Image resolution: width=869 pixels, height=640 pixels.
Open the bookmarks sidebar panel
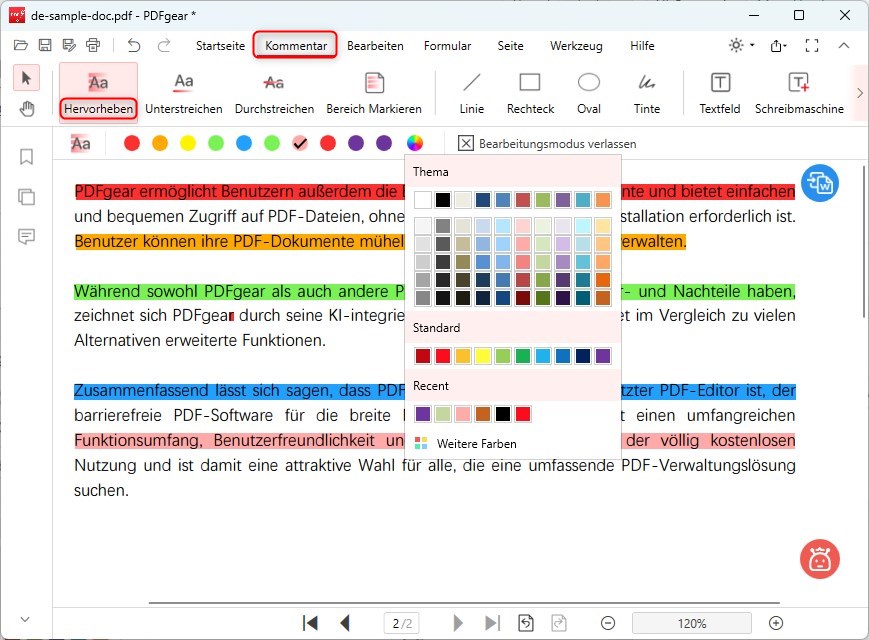[x=26, y=157]
